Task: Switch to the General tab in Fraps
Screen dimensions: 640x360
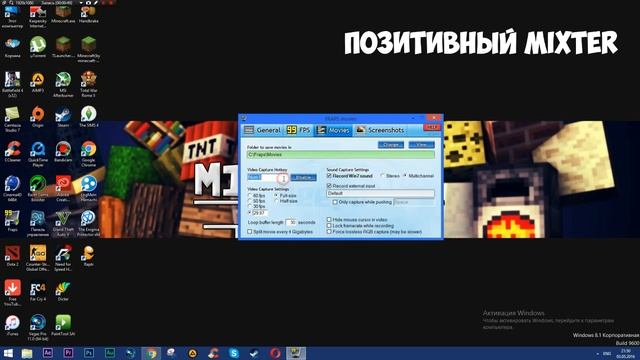Action: (262, 130)
